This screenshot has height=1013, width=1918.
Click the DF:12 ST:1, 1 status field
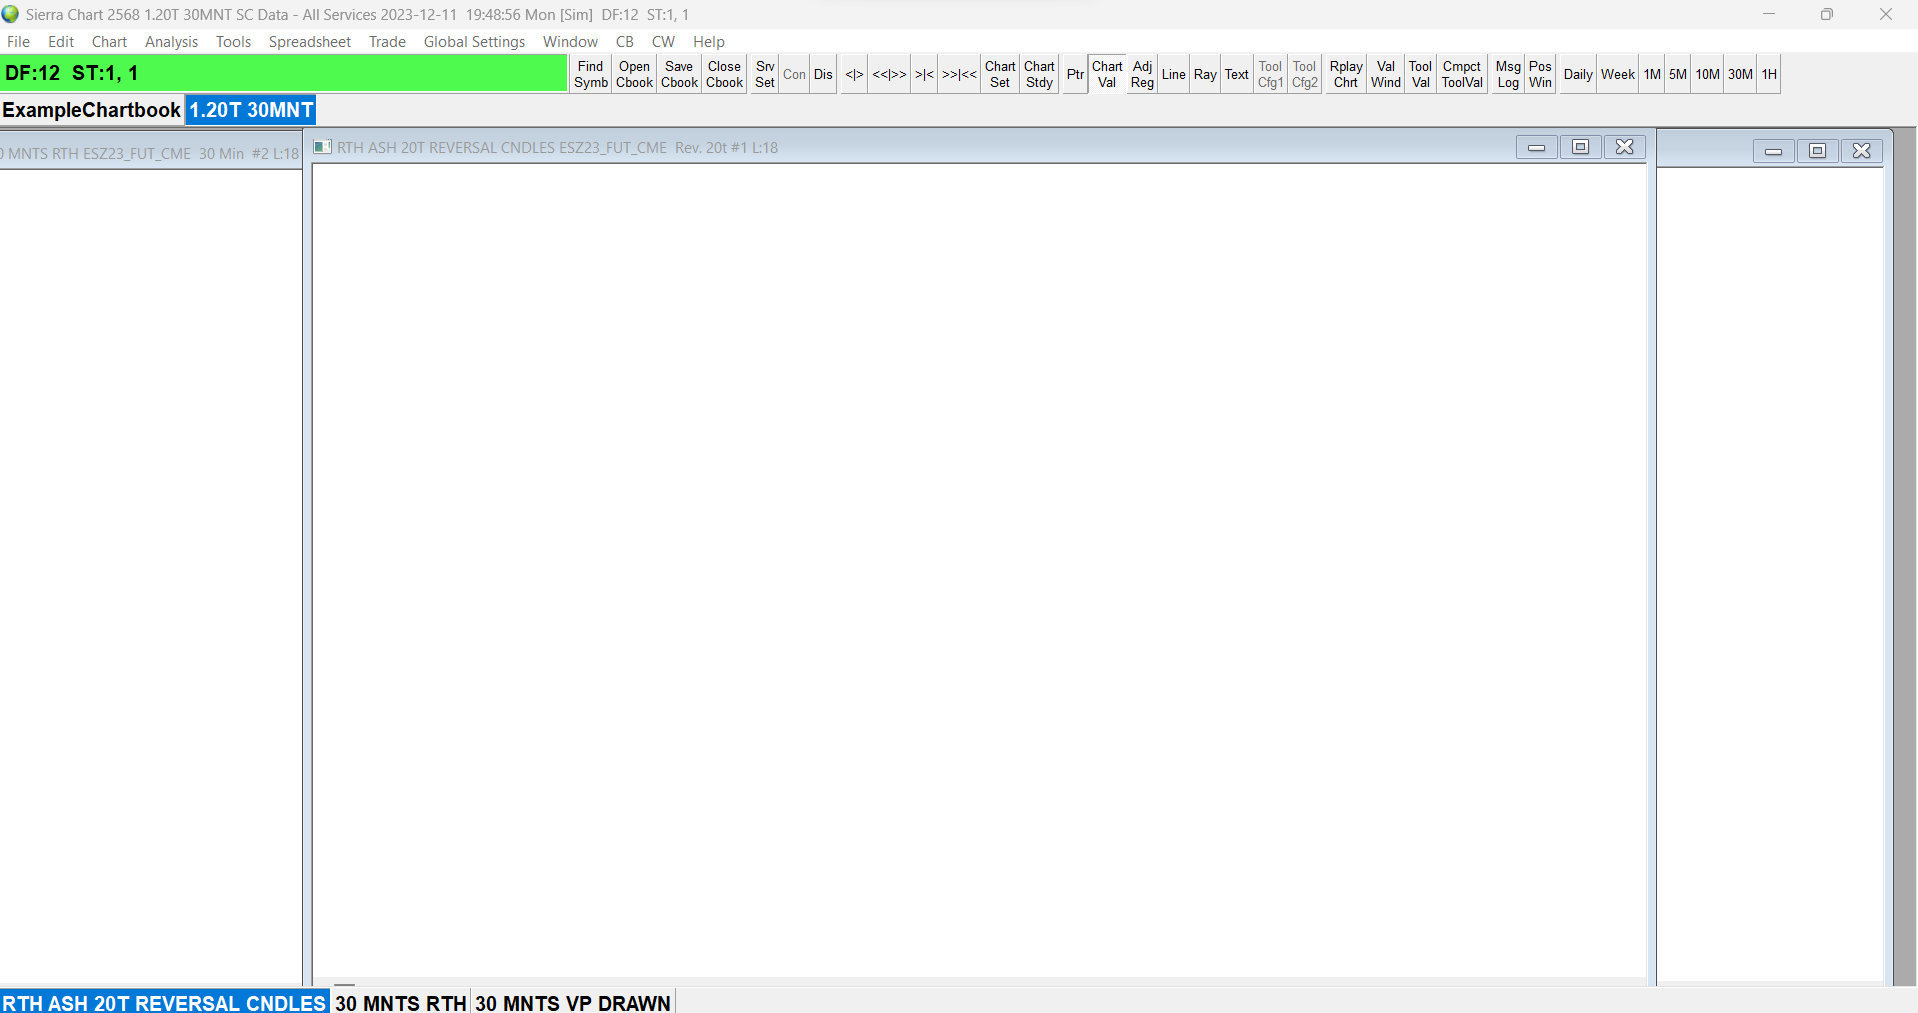point(284,73)
